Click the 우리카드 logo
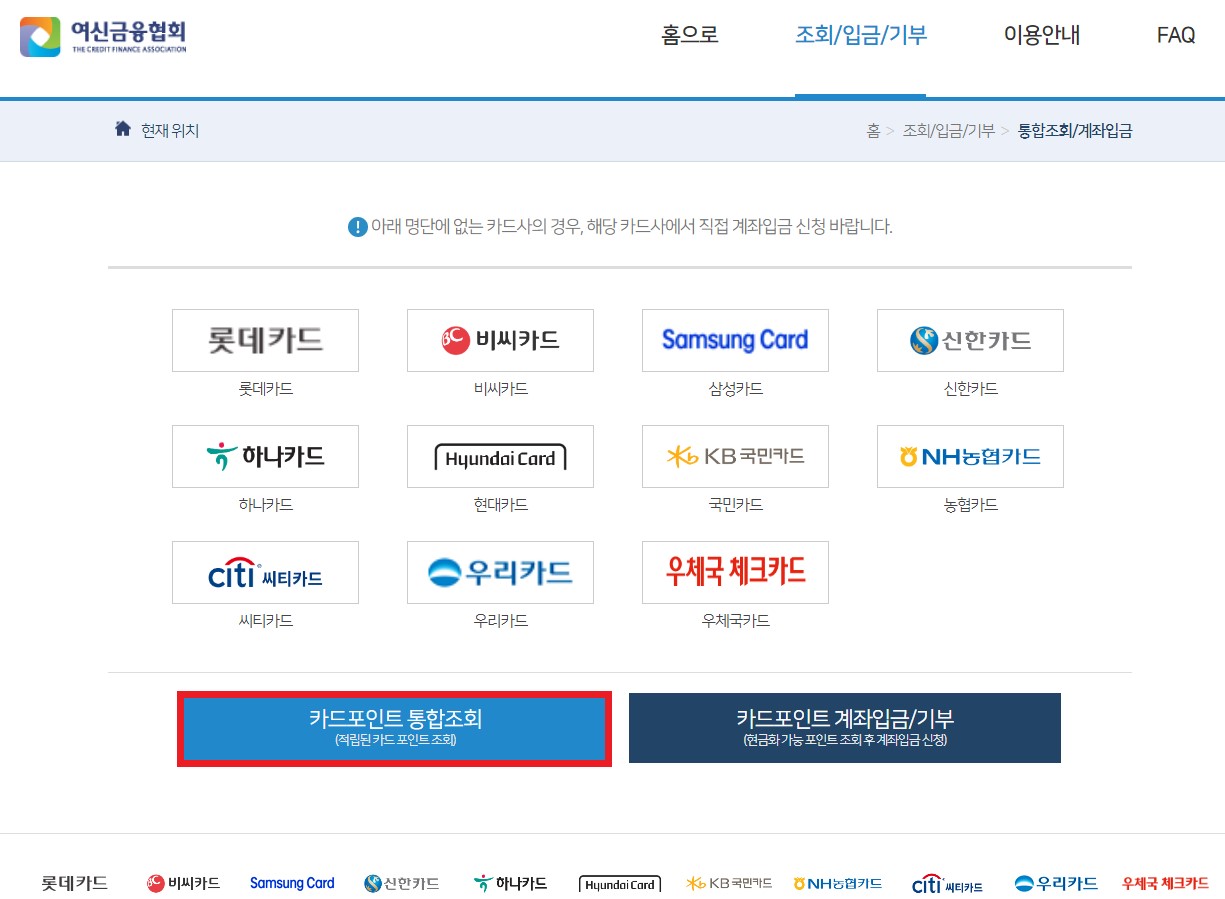 tap(500, 572)
